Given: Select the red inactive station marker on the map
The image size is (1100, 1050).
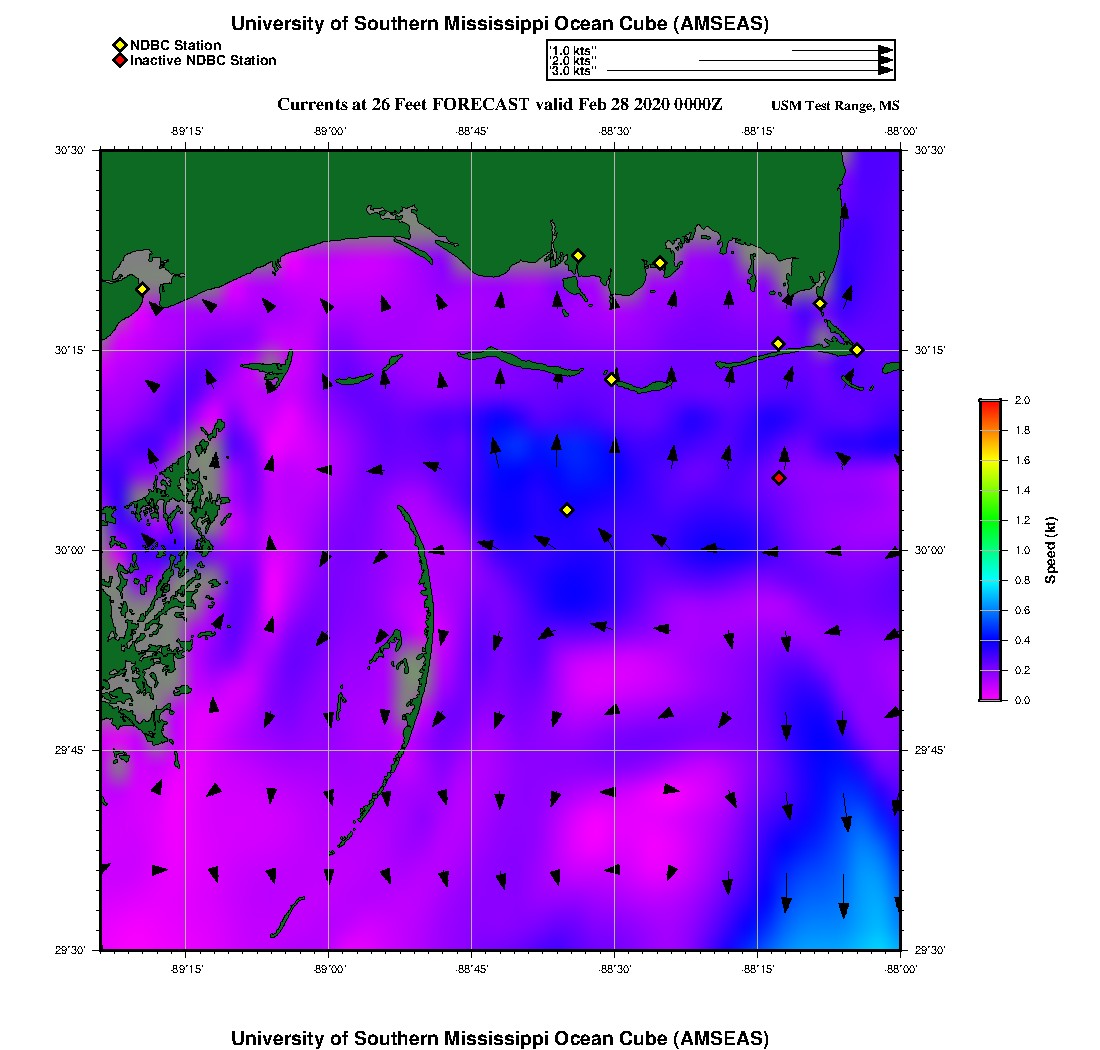Looking at the screenshot, I should (779, 478).
